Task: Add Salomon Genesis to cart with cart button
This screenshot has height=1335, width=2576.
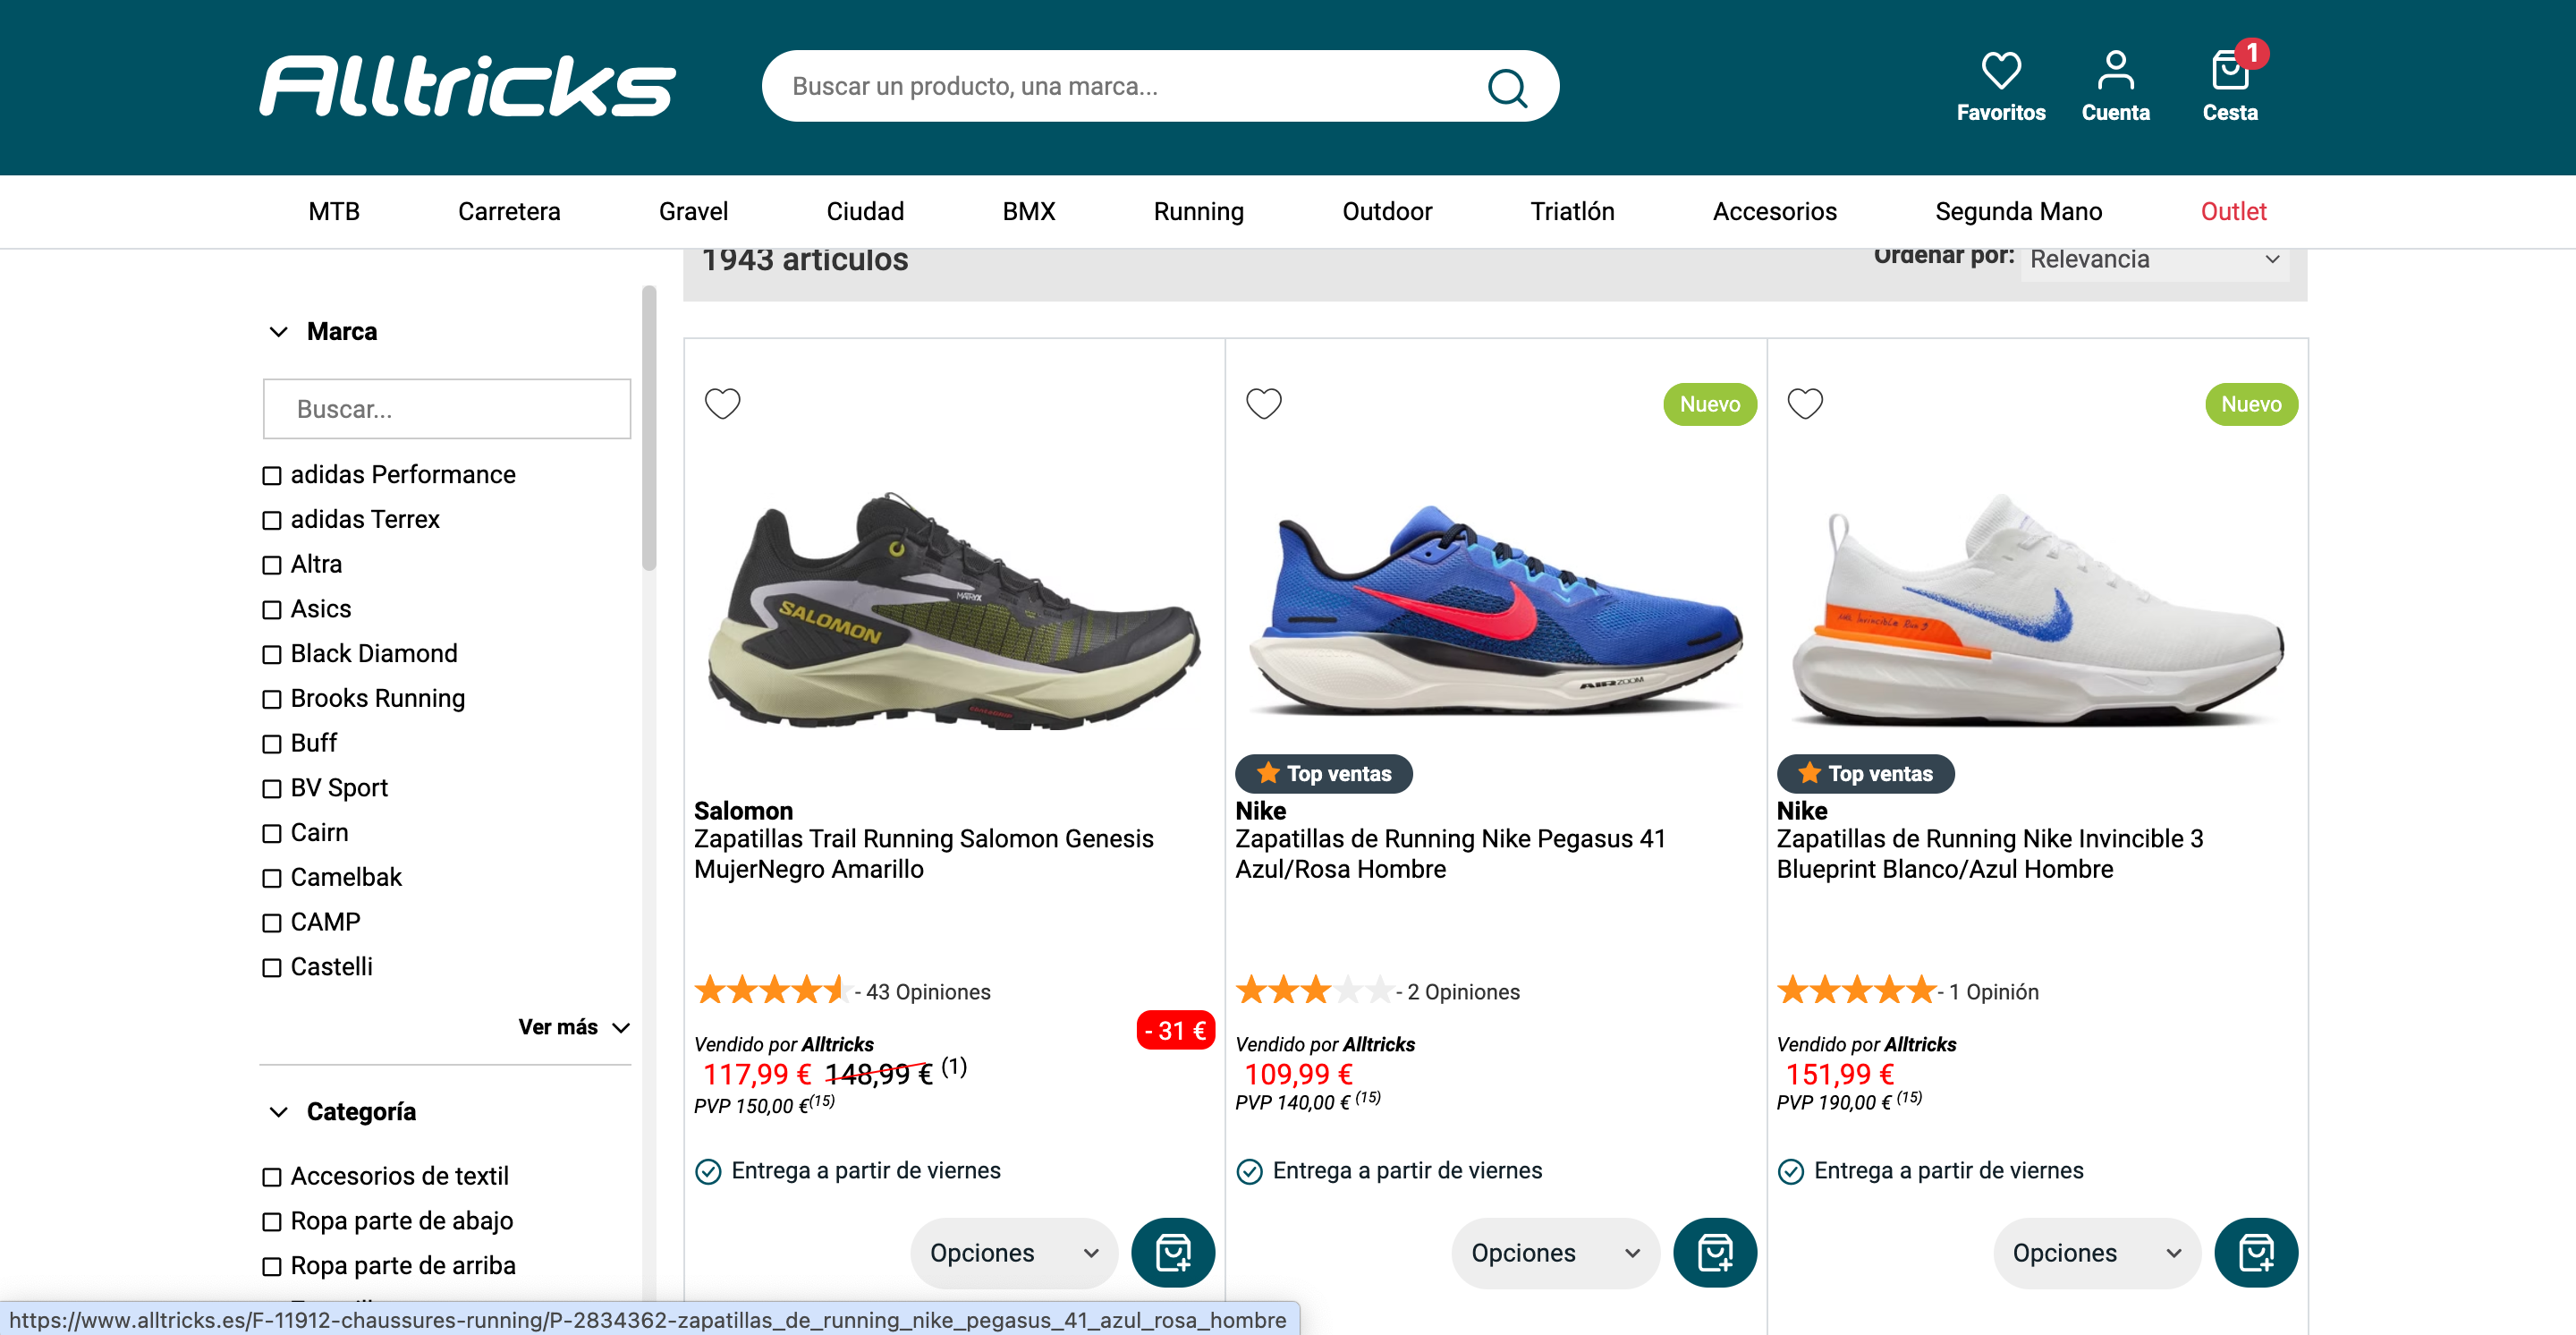Action: (x=1172, y=1252)
